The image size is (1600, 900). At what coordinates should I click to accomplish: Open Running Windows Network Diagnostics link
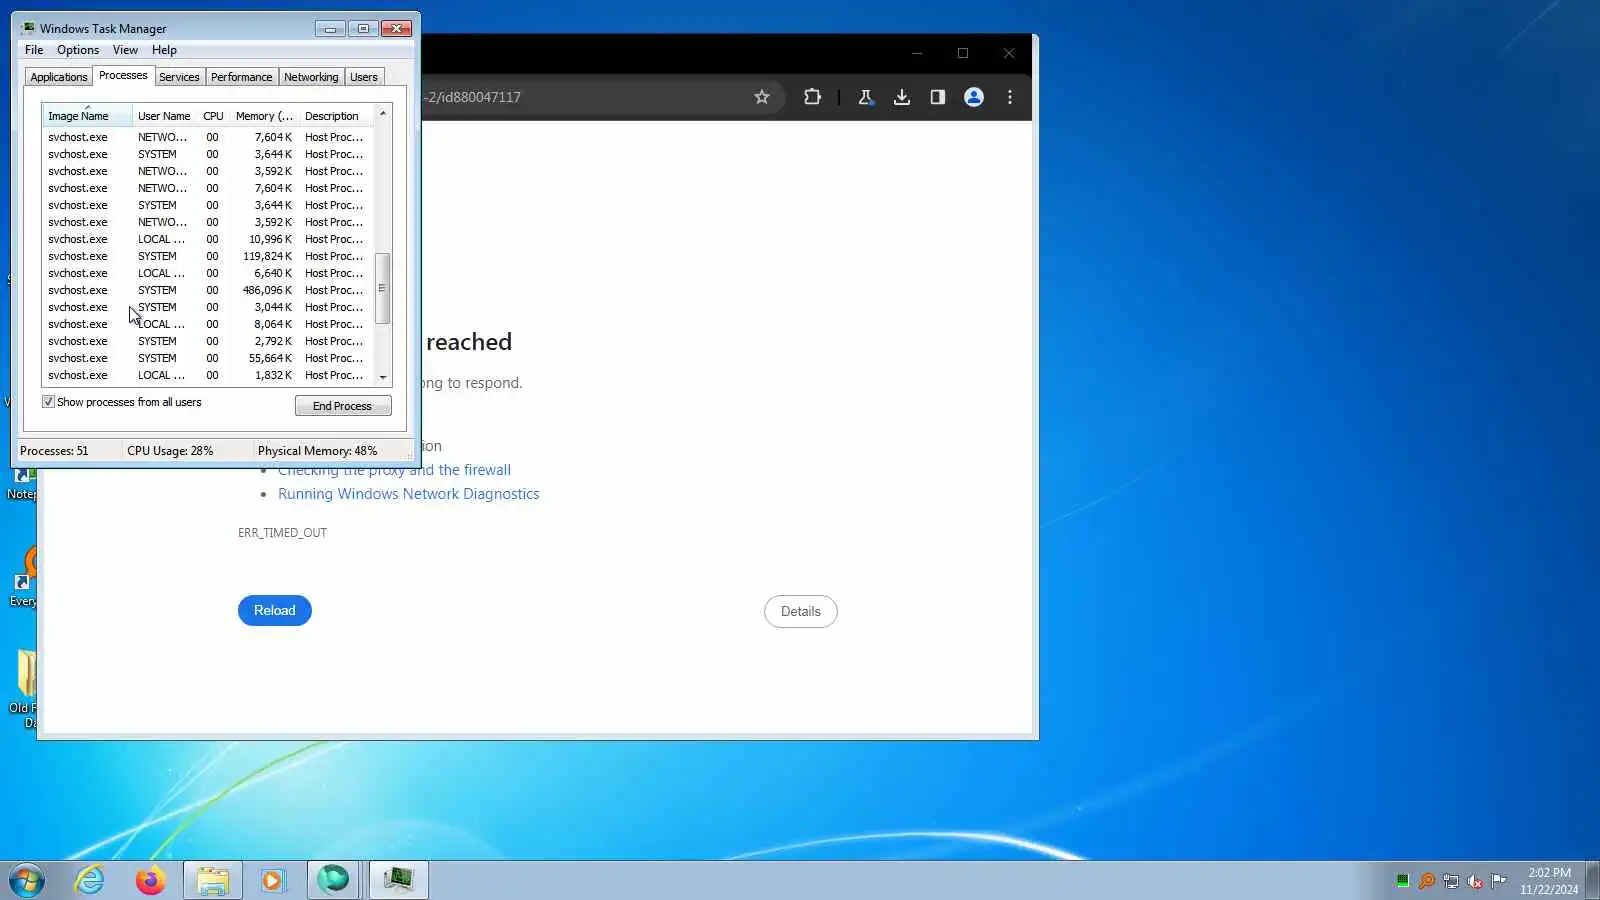pyautogui.click(x=408, y=494)
